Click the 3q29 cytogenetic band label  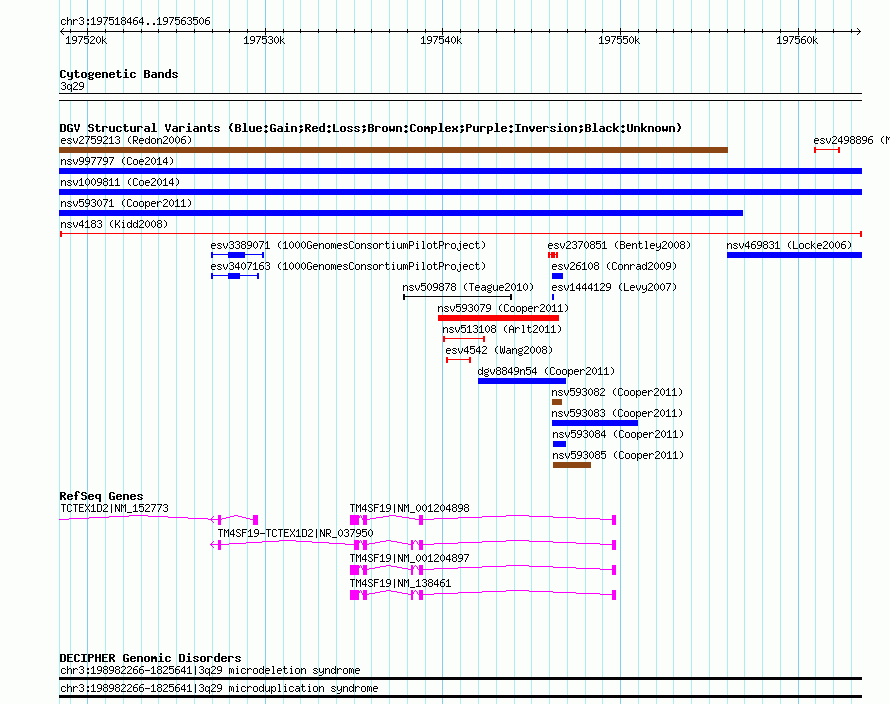[x=72, y=86]
